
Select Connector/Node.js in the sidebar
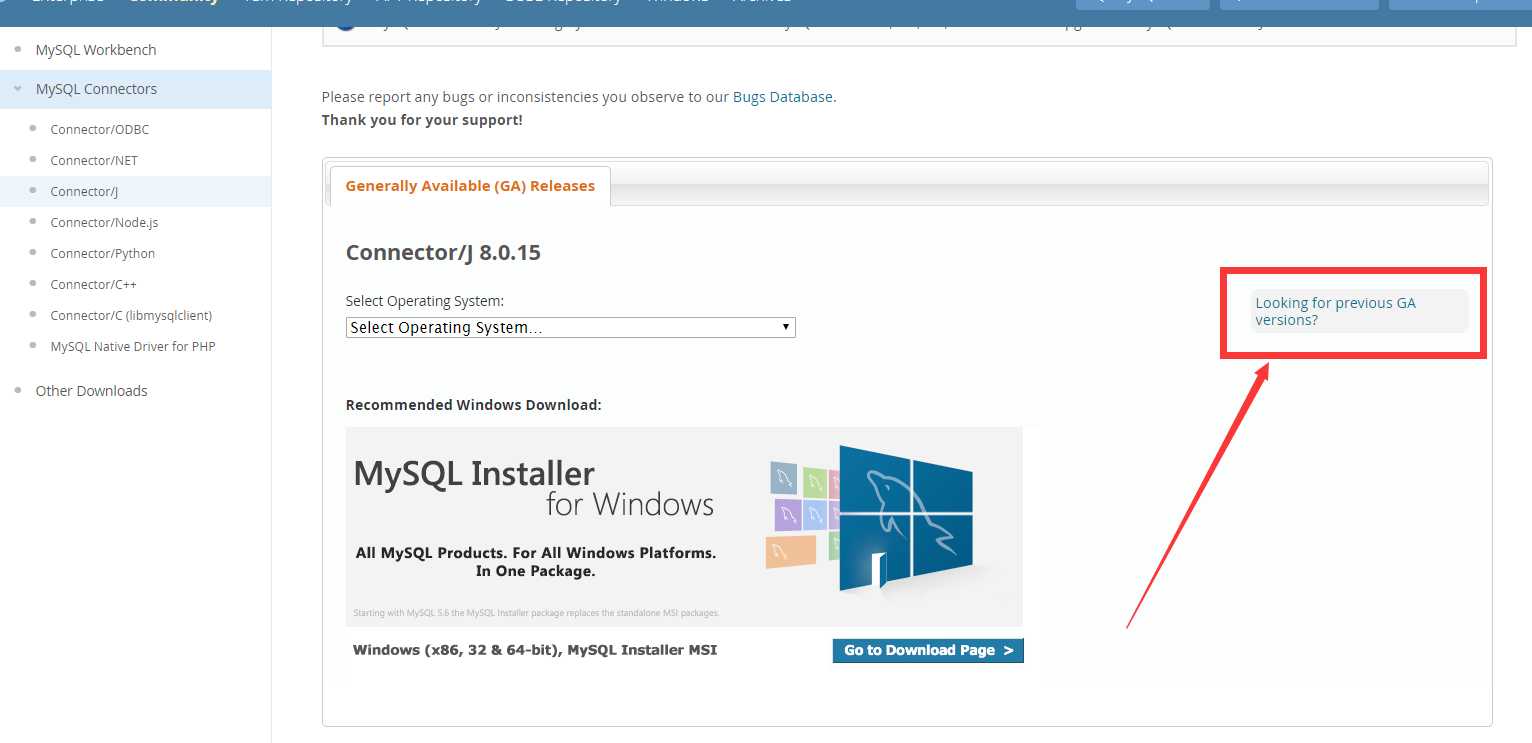tap(104, 222)
